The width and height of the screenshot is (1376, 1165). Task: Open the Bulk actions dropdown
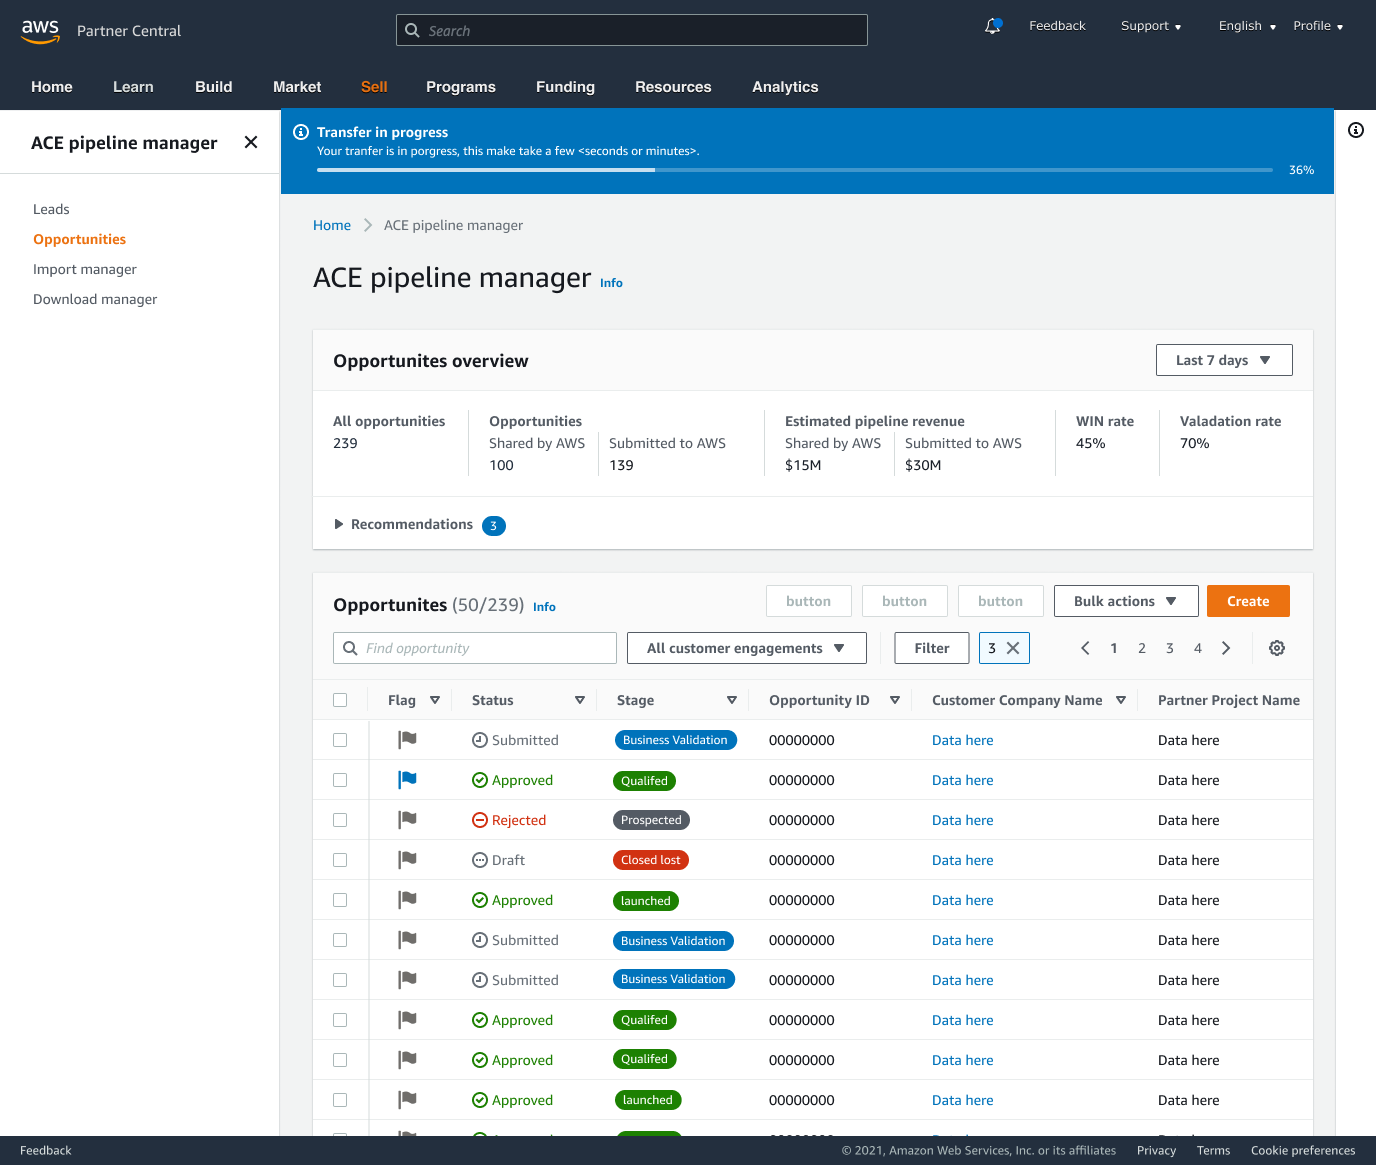click(1126, 601)
